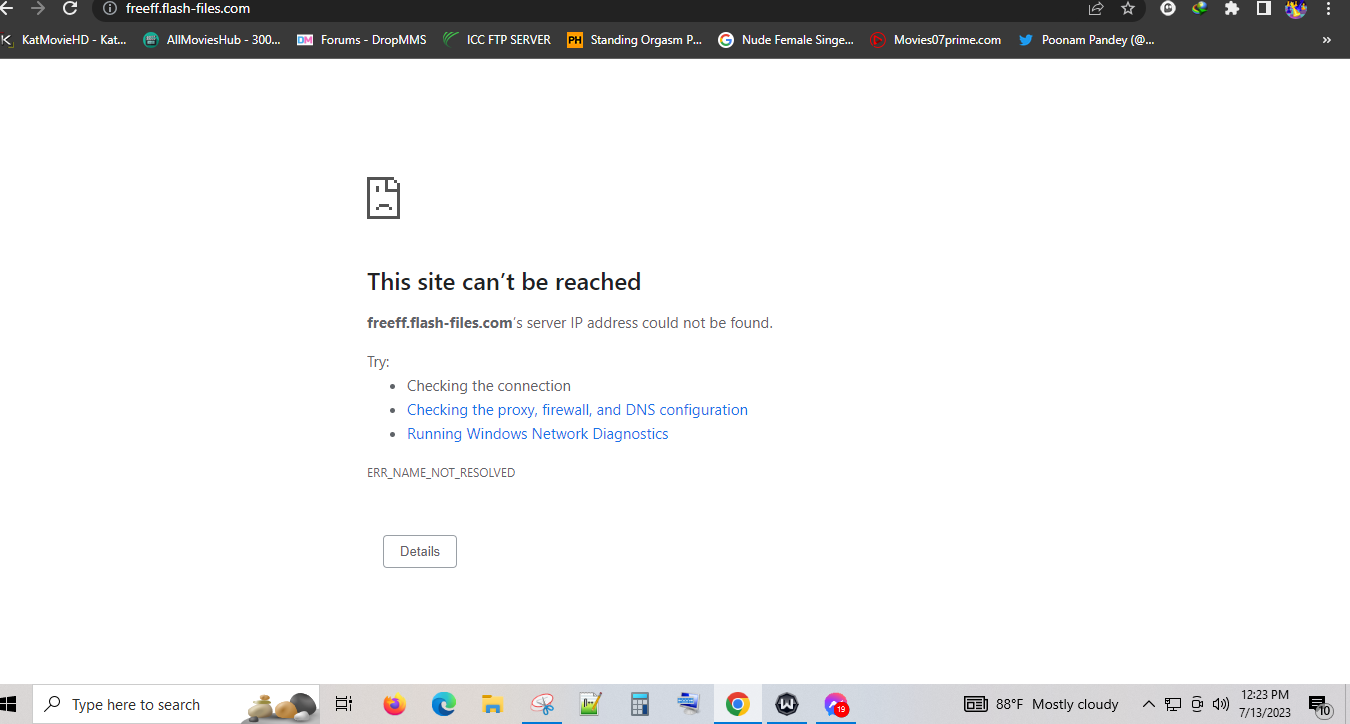
Task: Open the weather widget showing 88°F Mostly cloudy
Action: 1041,704
